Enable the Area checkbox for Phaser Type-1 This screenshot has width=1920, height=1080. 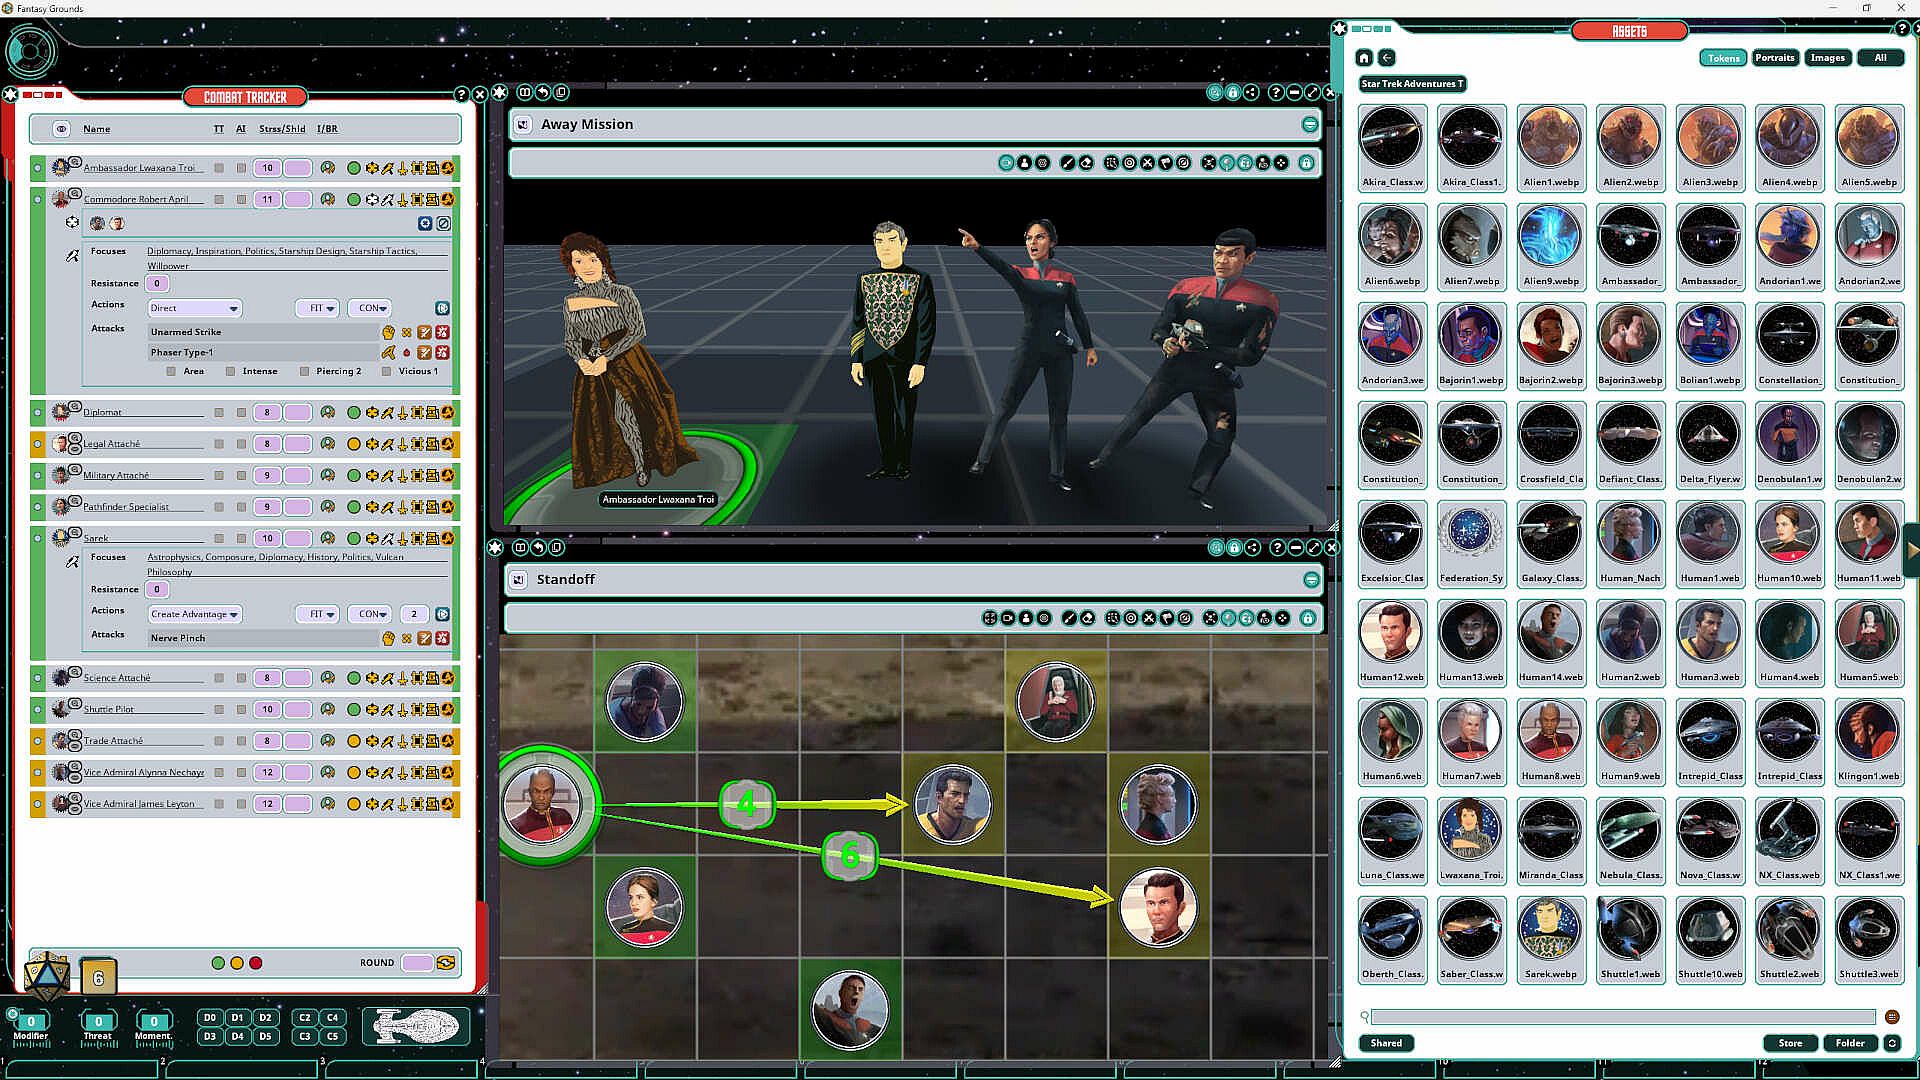click(x=171, y=371)
